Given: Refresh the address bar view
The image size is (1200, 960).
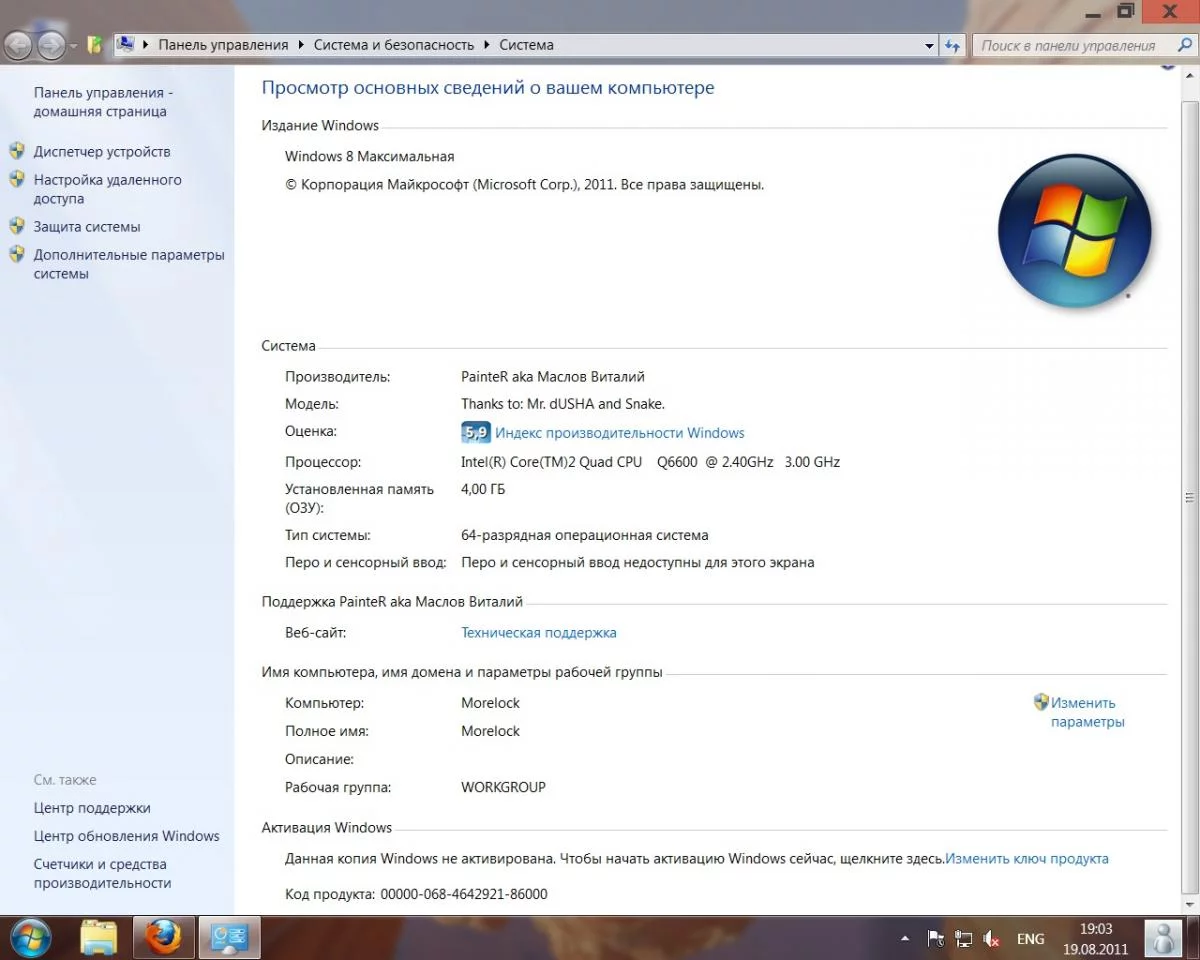Looking at the screenshot, I should tap(953, 46).
